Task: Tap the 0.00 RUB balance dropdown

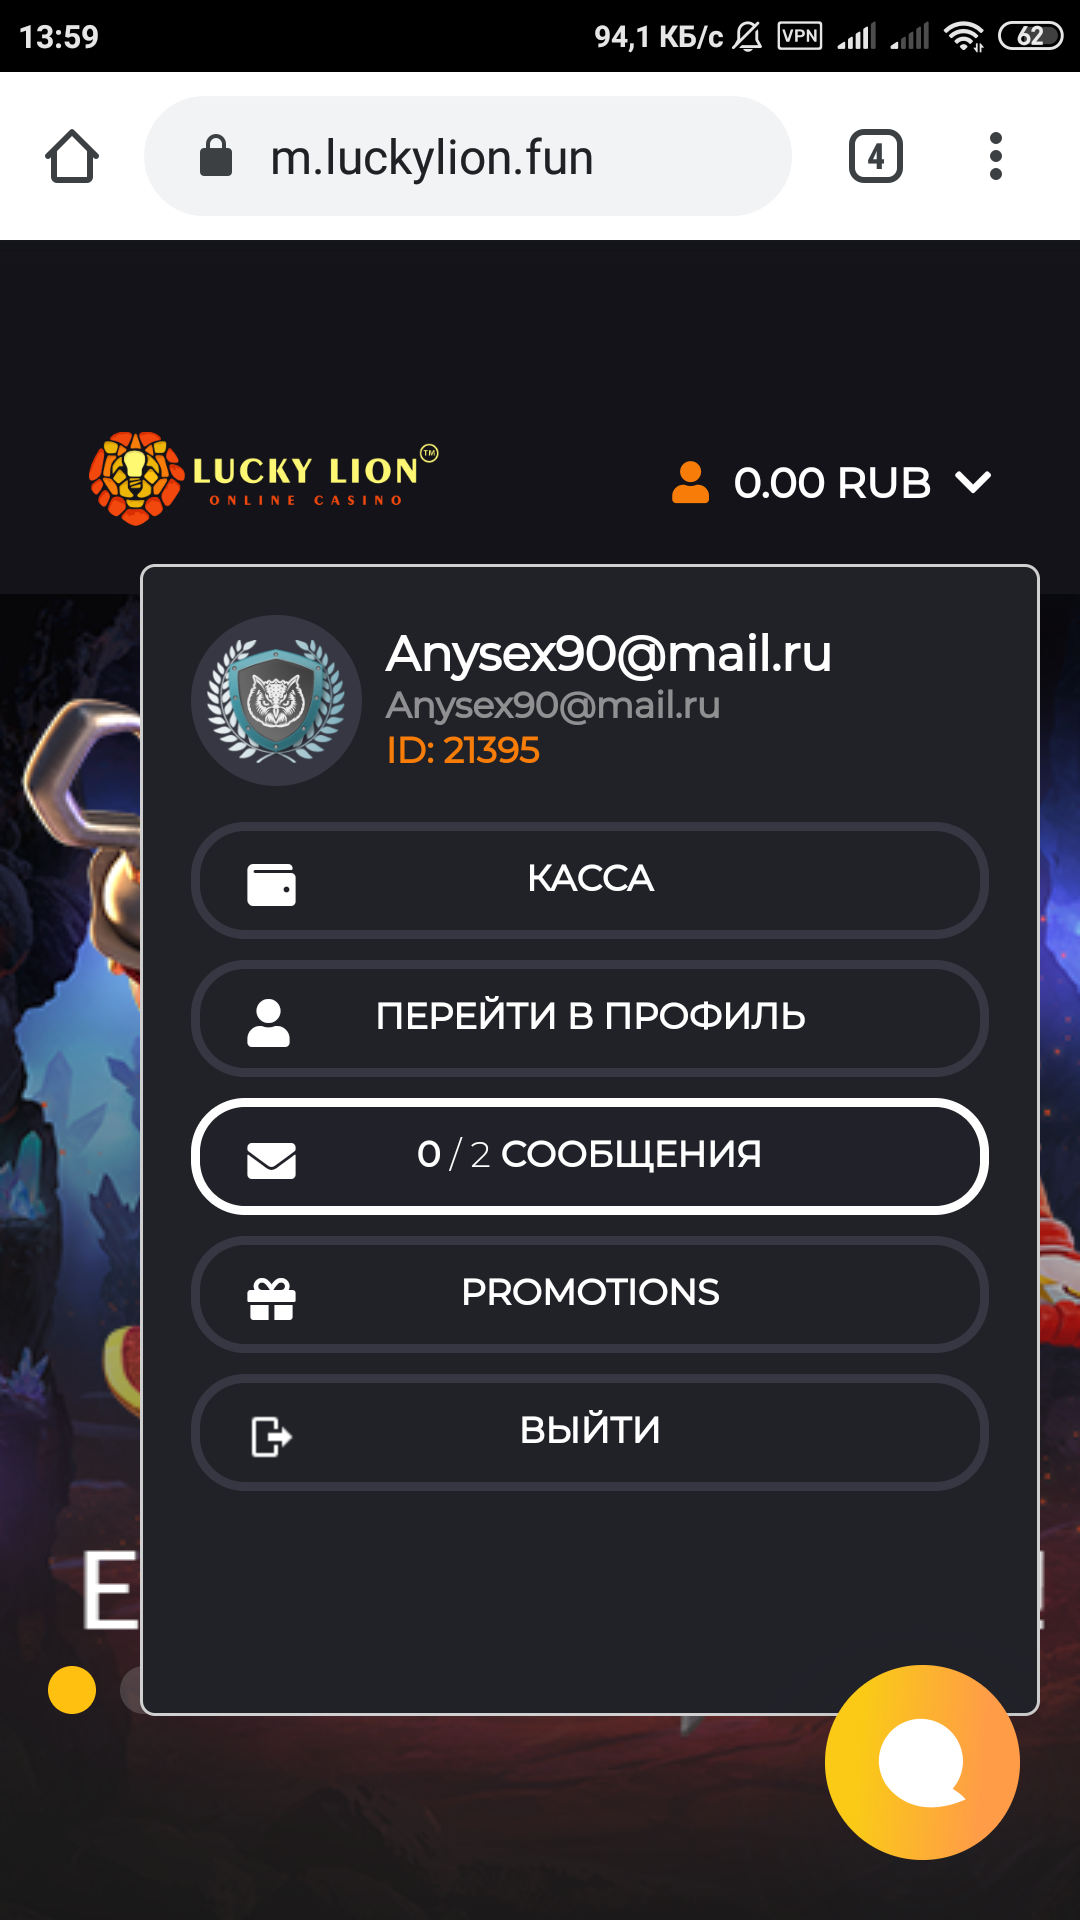Action: tap(832, 483)
